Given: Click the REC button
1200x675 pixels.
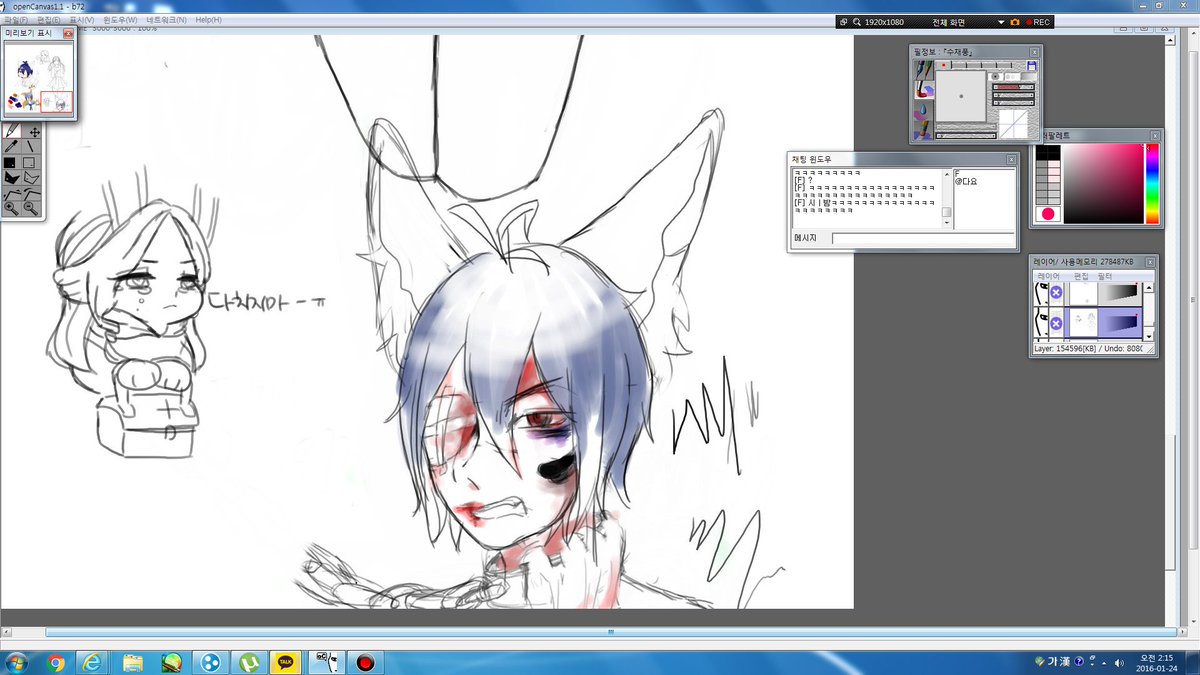Looking at the screenshot, I should tap(1037, 22).
